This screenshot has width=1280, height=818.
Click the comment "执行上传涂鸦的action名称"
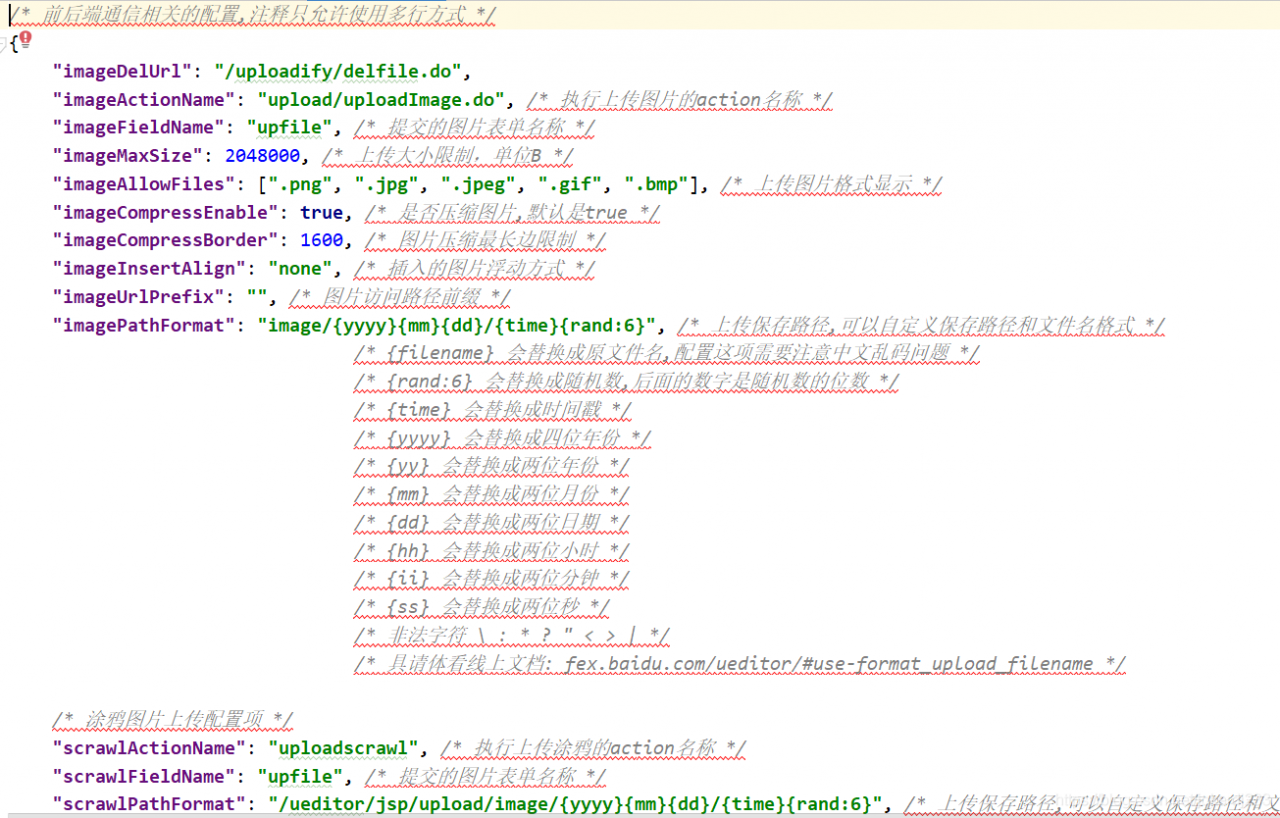[x=593, y=748]
